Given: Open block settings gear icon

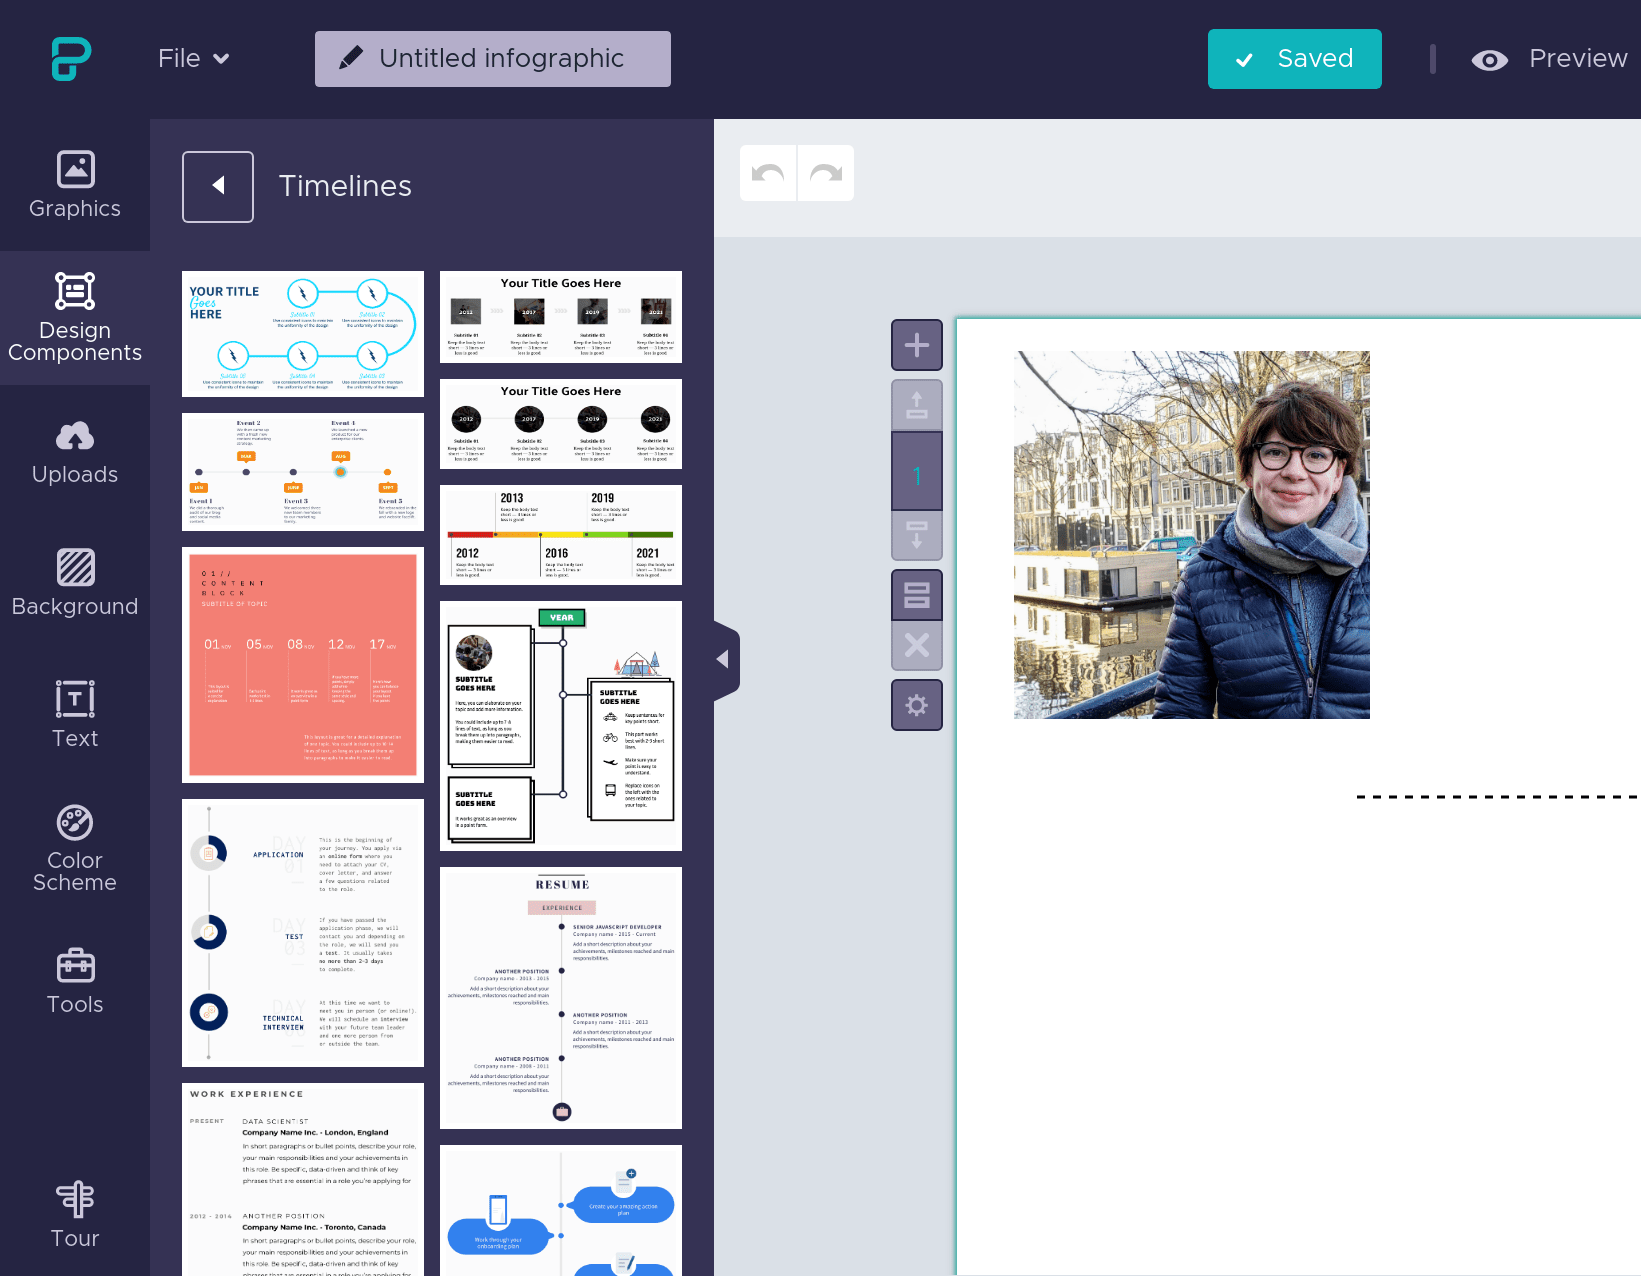Looking at the screenshot, I should tap(917, 705).
